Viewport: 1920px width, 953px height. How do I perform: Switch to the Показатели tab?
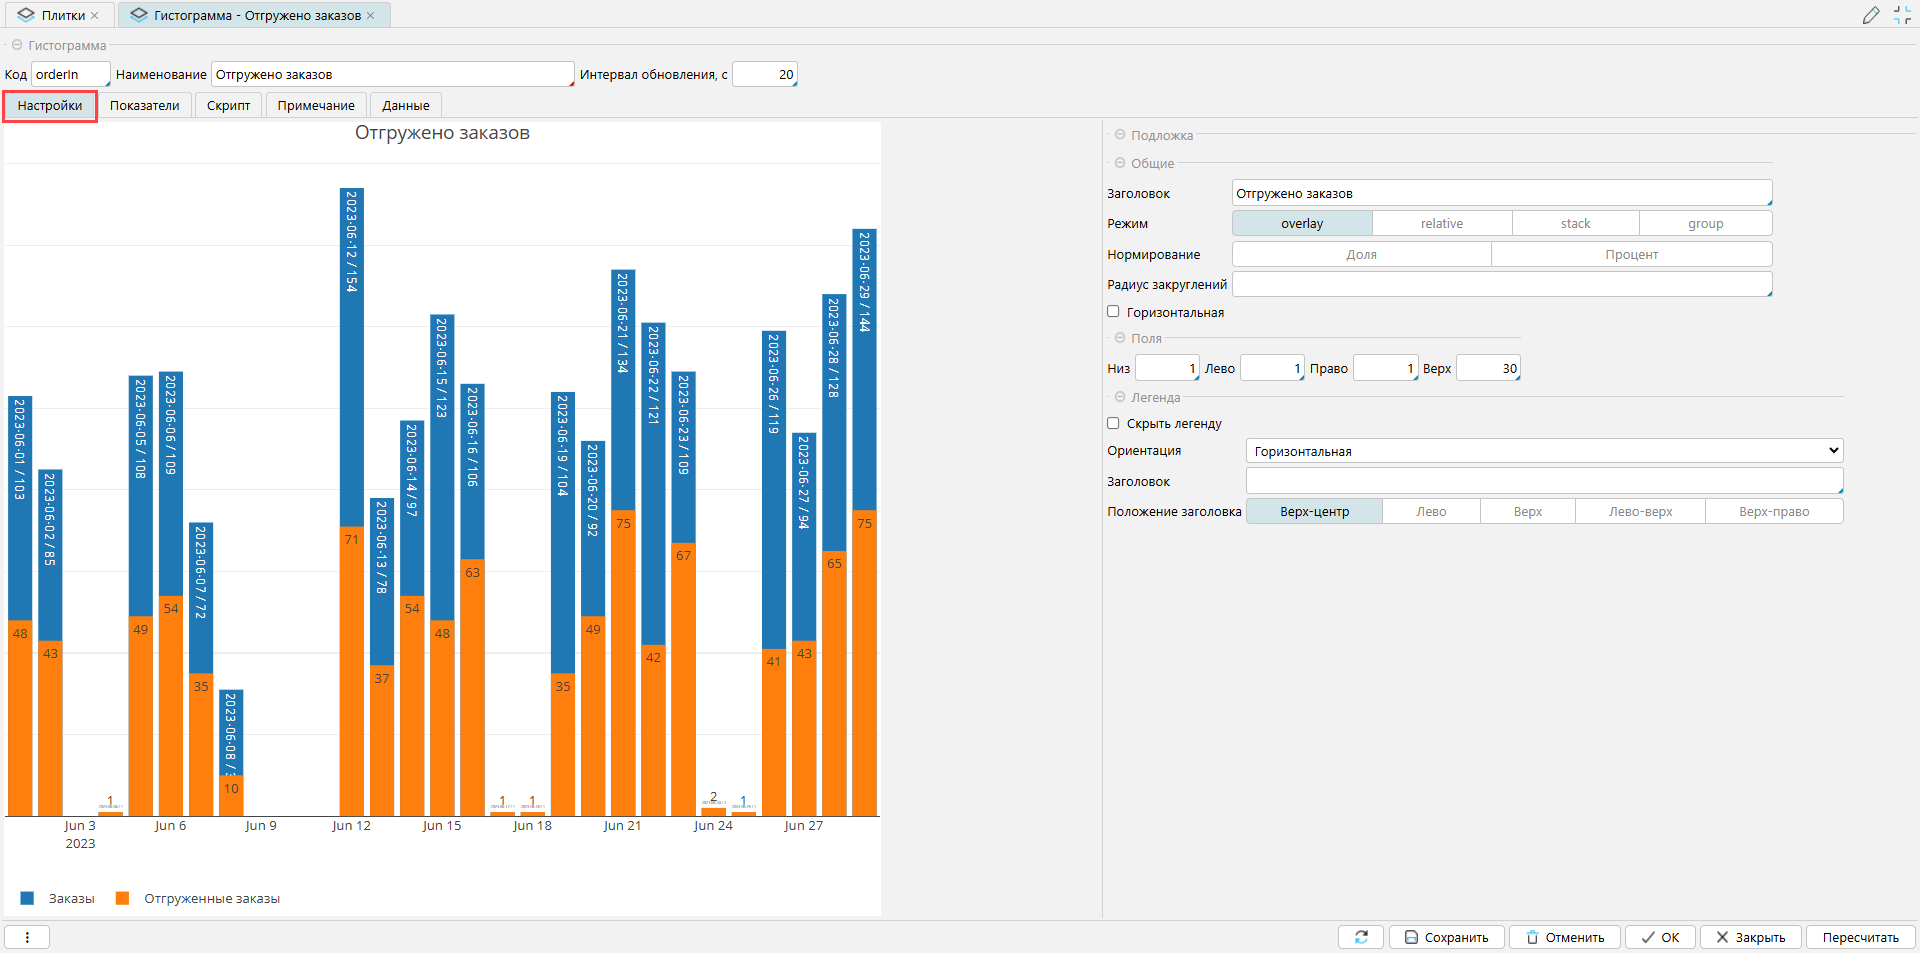(x=144, y=106)
